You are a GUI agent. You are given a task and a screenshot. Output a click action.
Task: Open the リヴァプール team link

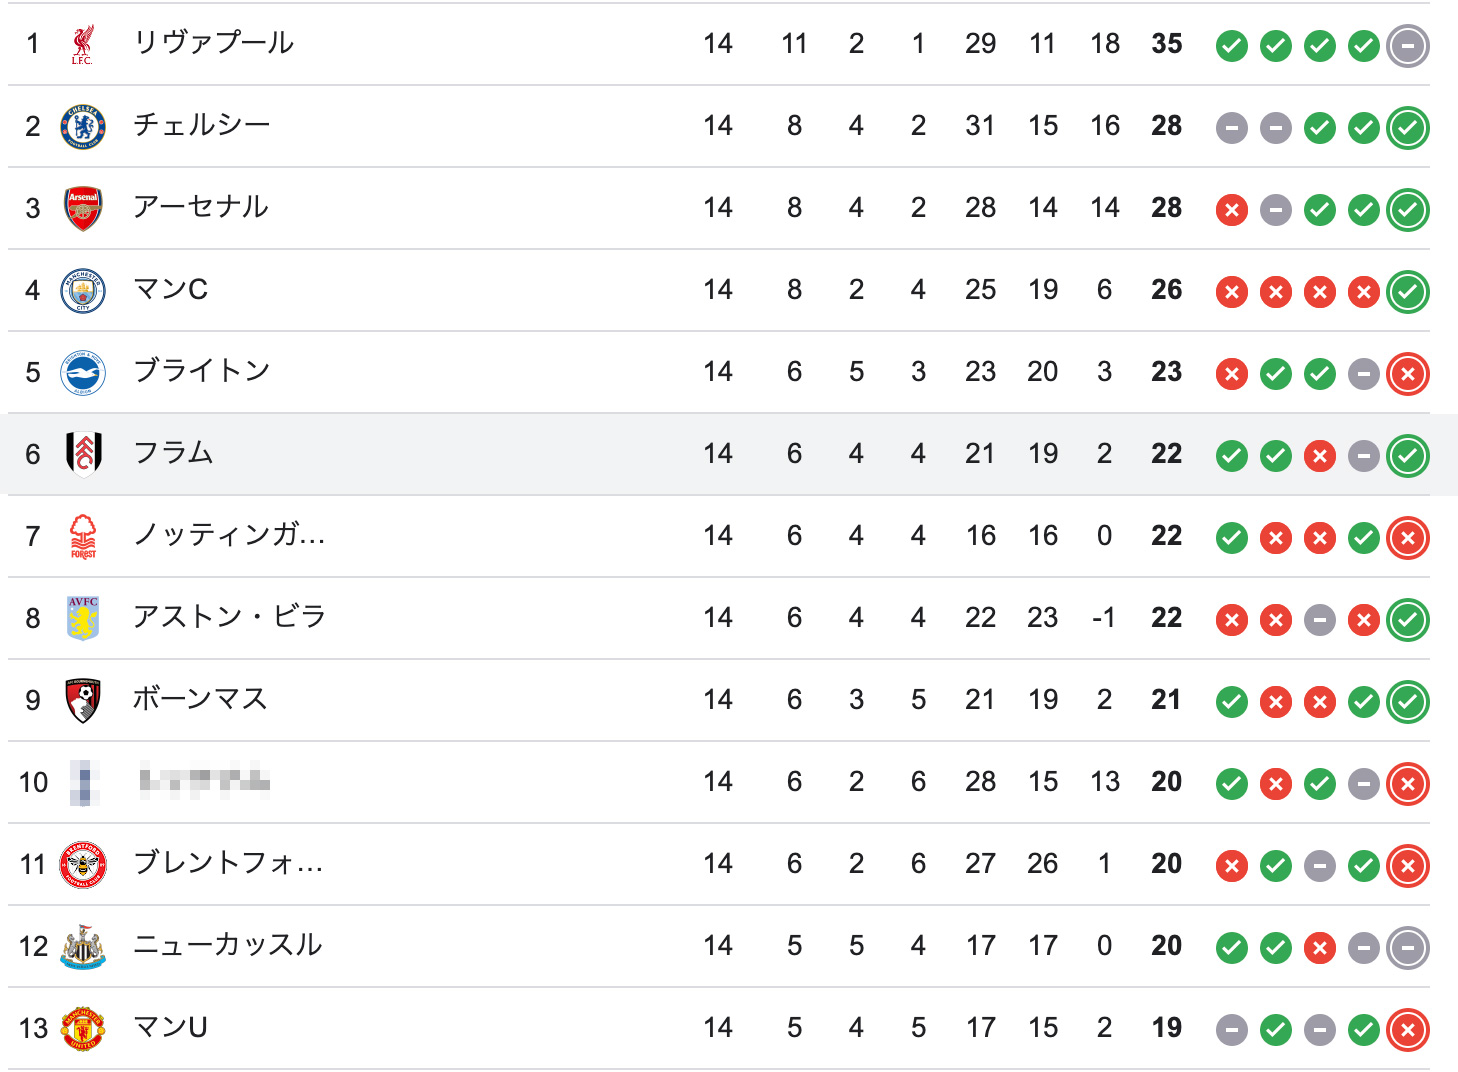click(214, 43)
